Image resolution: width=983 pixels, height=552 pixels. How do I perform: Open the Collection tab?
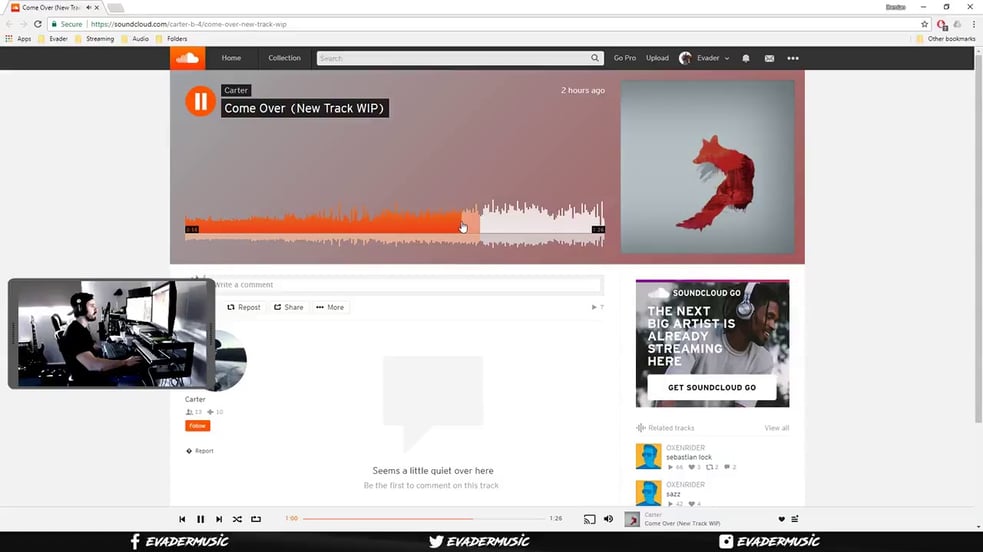[x=285, y=58]
